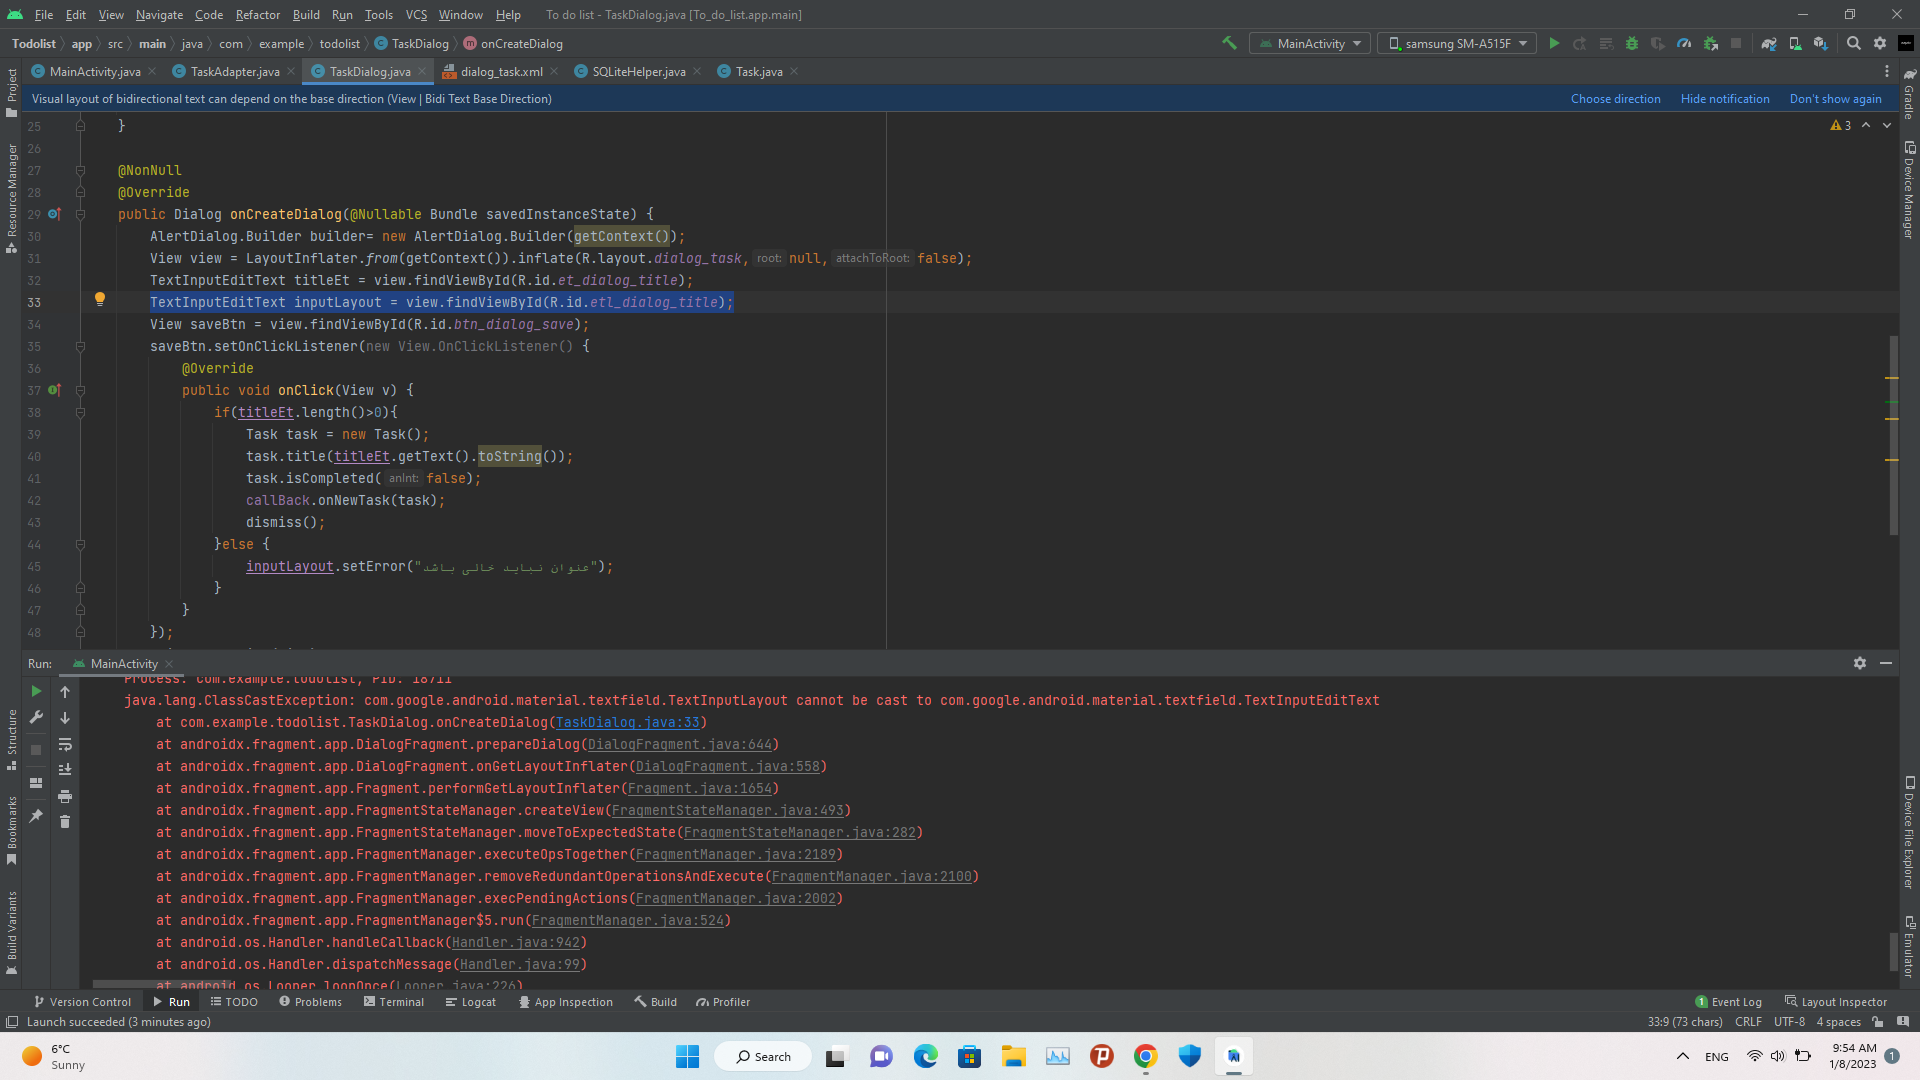1920x1080 pixels.
Task: Open the VCS menu
Action: pyautogui.click(x=416, y=14)
